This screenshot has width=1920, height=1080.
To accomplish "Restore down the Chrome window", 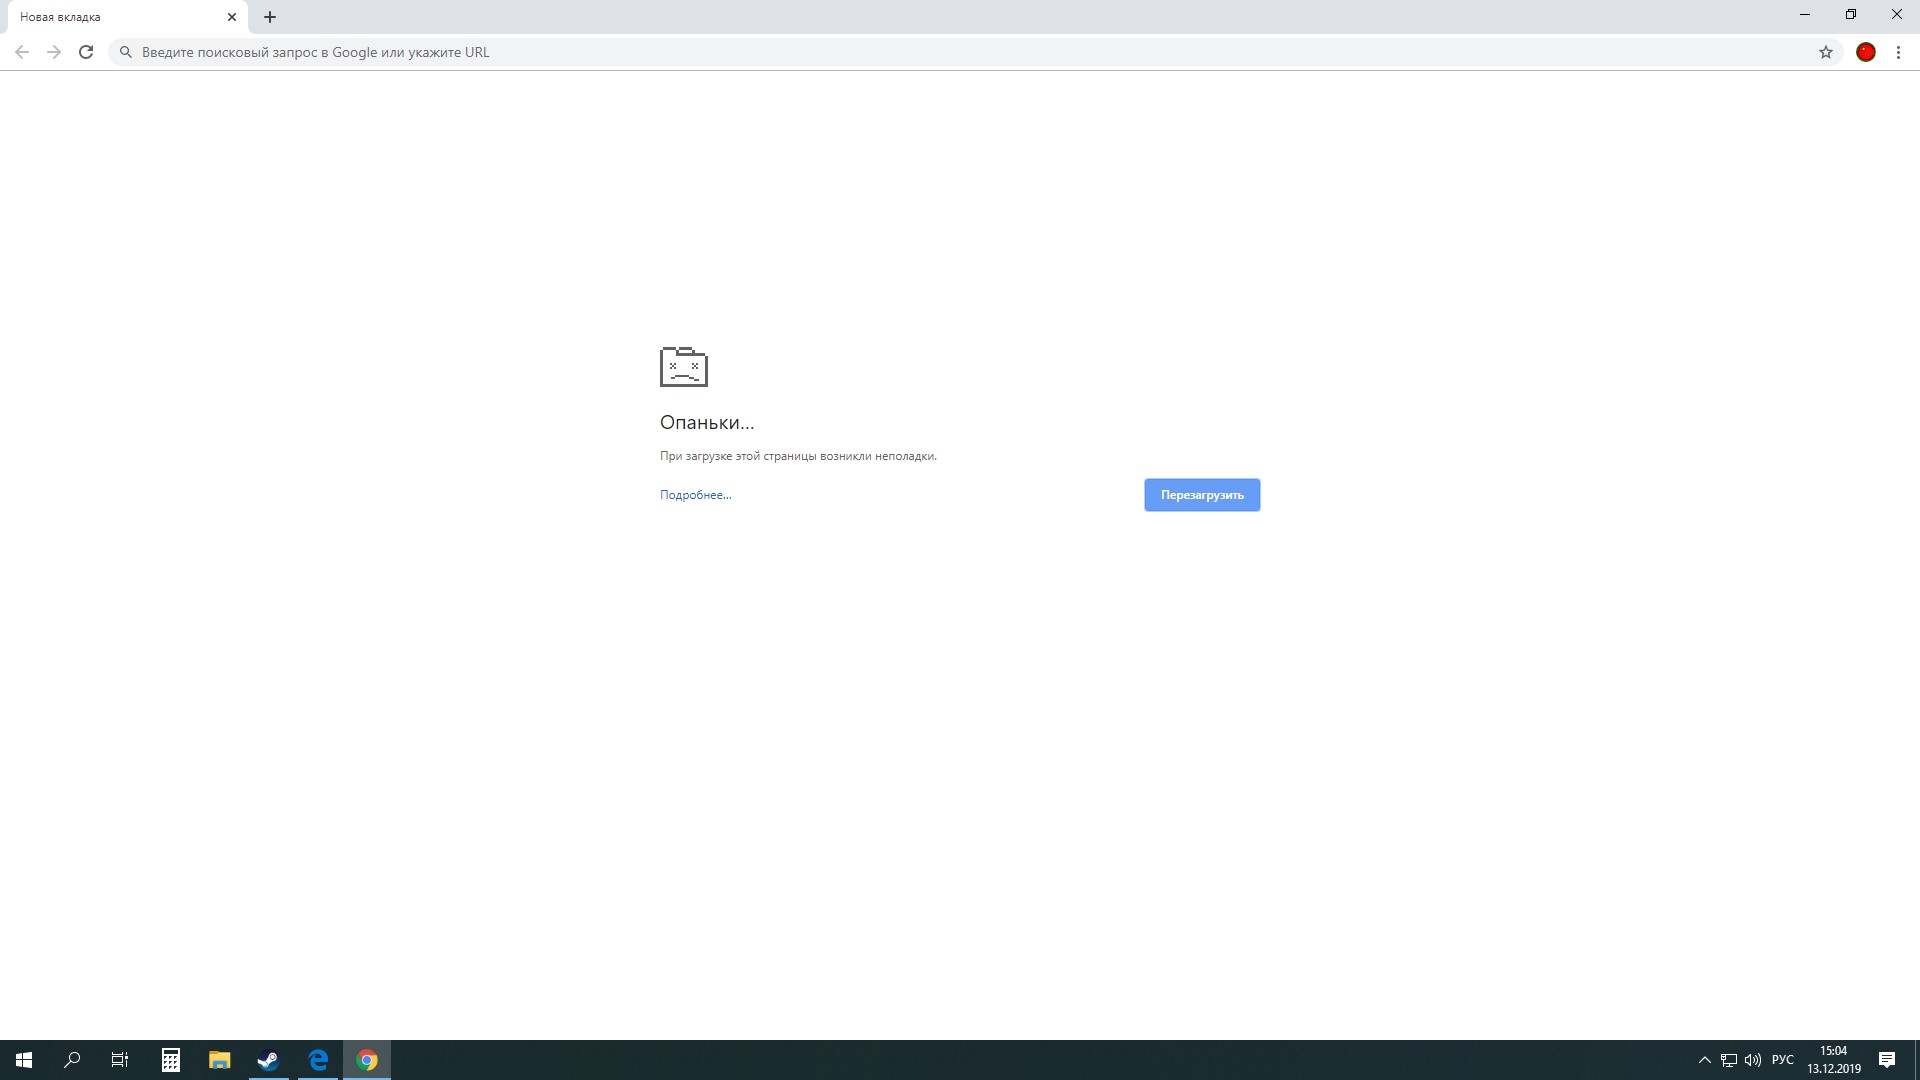I will (1851, 15).
